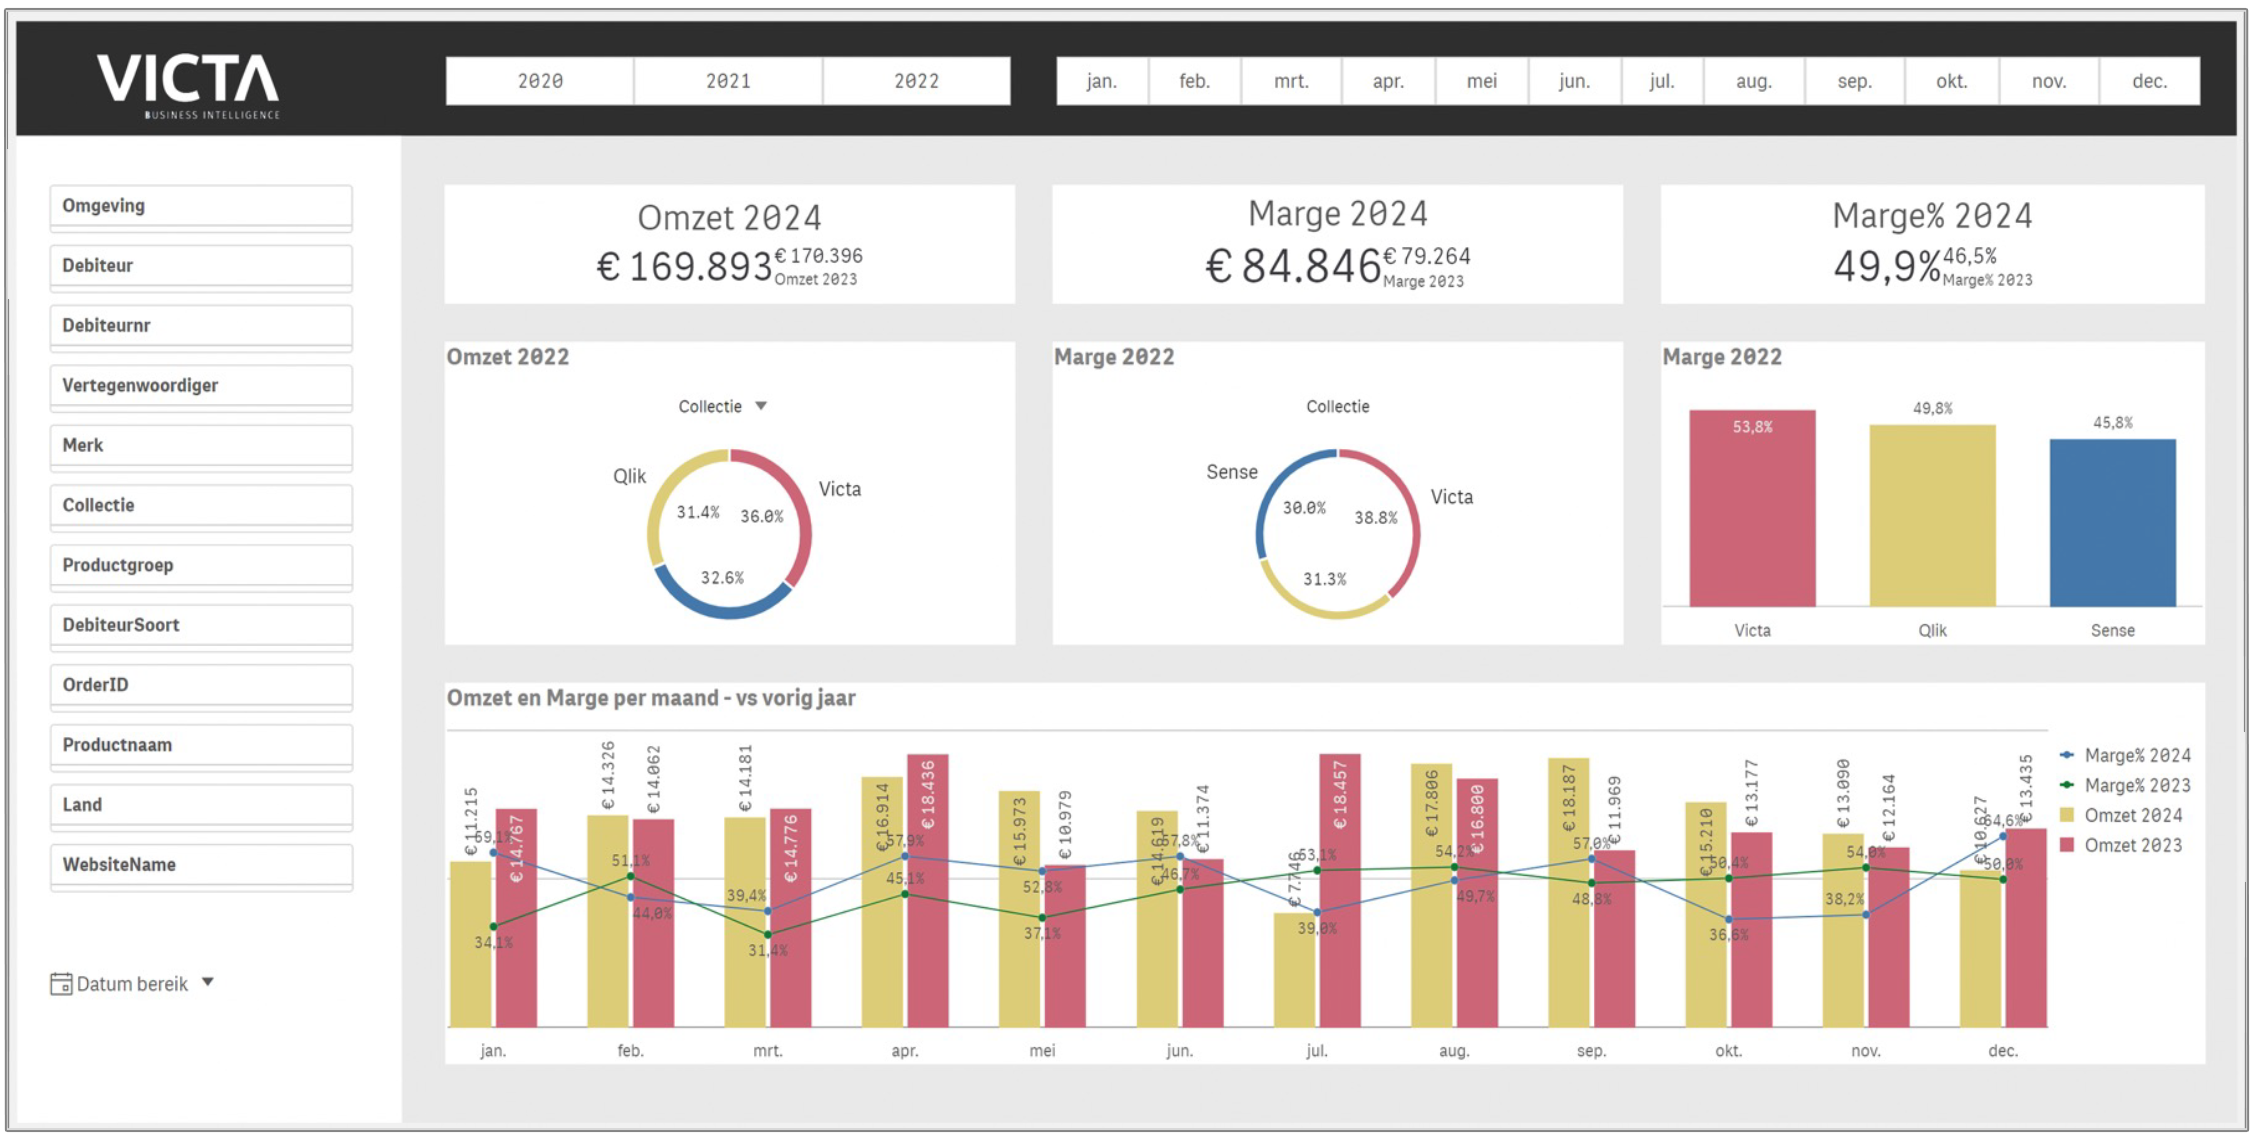
Task: Click the Victa label on Omzet 2022 donut
Action: pyautogui.click(x=840, y=489)
